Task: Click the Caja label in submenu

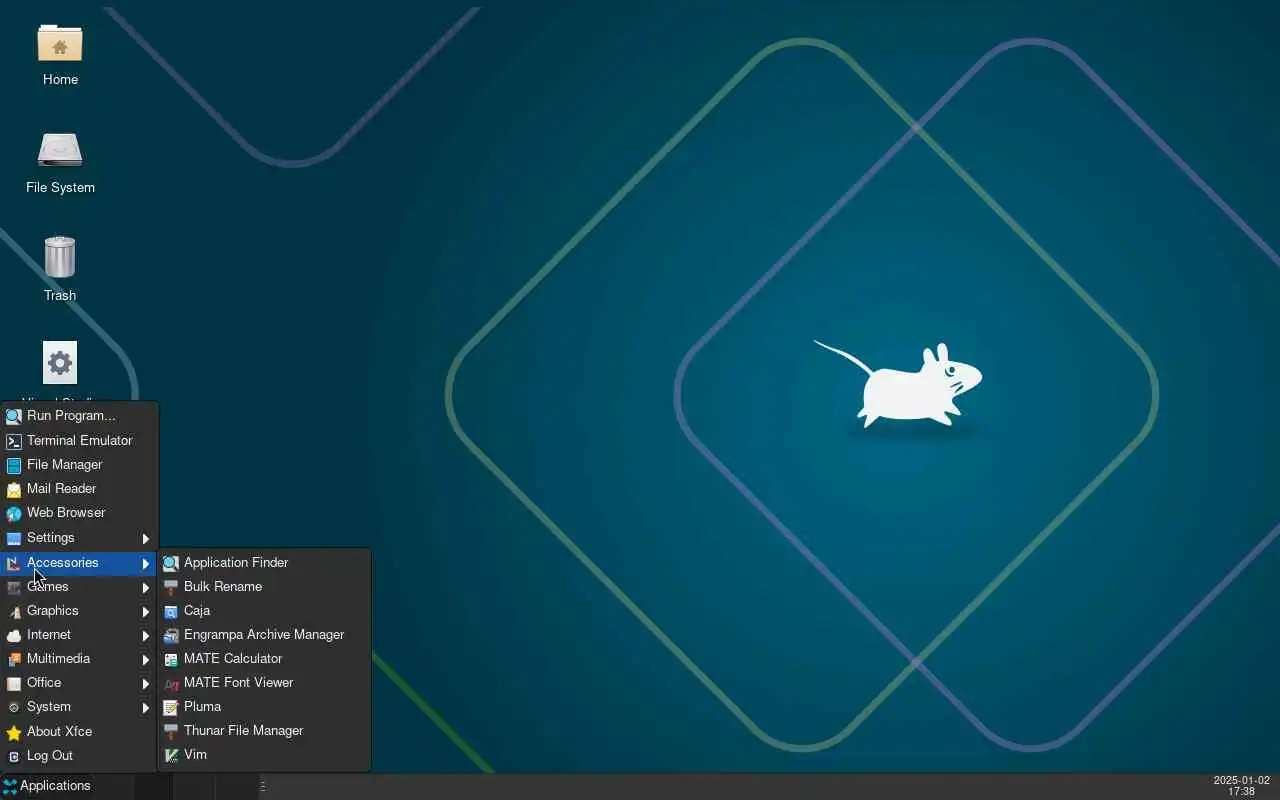Action: click(x=197, y=611)
